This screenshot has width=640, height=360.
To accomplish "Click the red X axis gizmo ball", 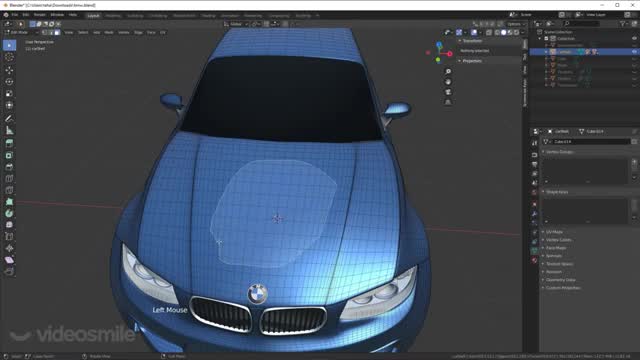I will point(449,54).
